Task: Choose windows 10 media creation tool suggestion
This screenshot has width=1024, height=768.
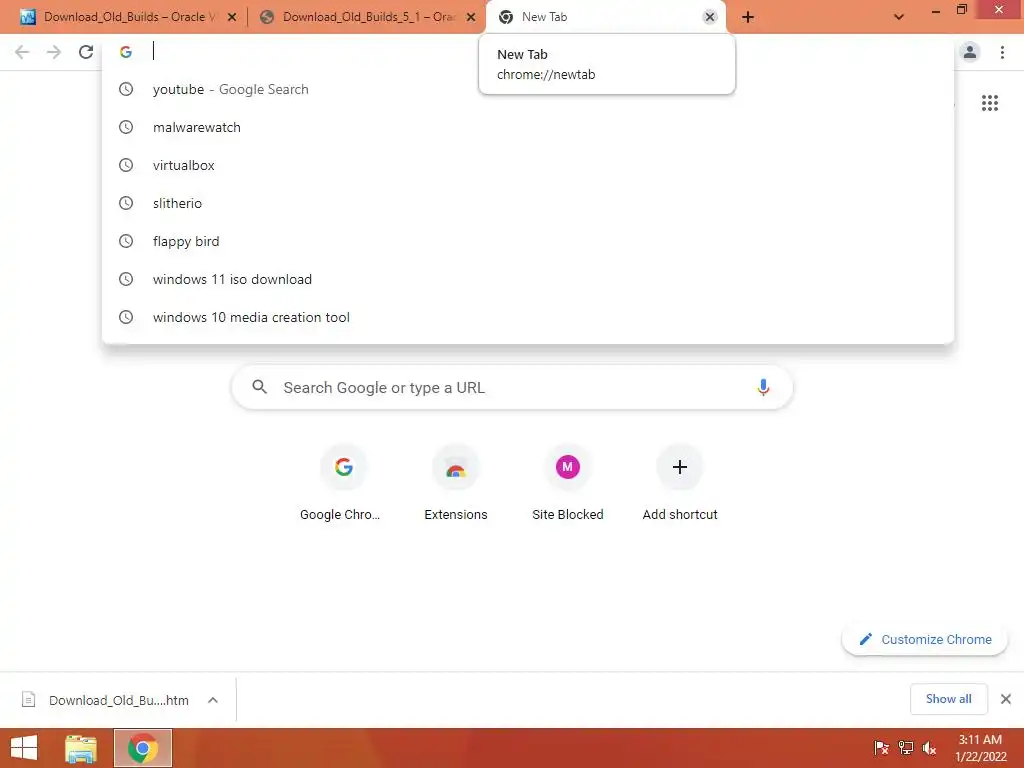Action: pos(528,317)
